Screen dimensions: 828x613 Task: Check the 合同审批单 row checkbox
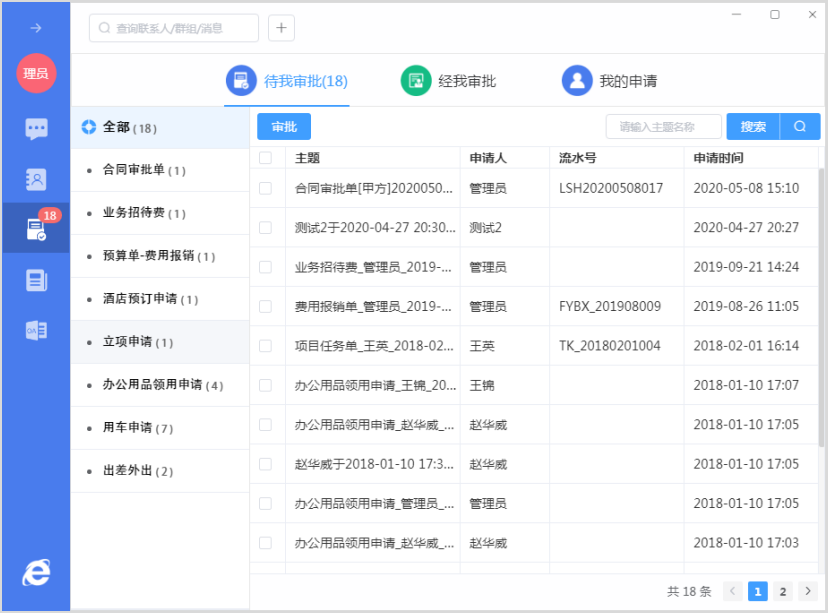pyautogui.click(x=265, y=188)
